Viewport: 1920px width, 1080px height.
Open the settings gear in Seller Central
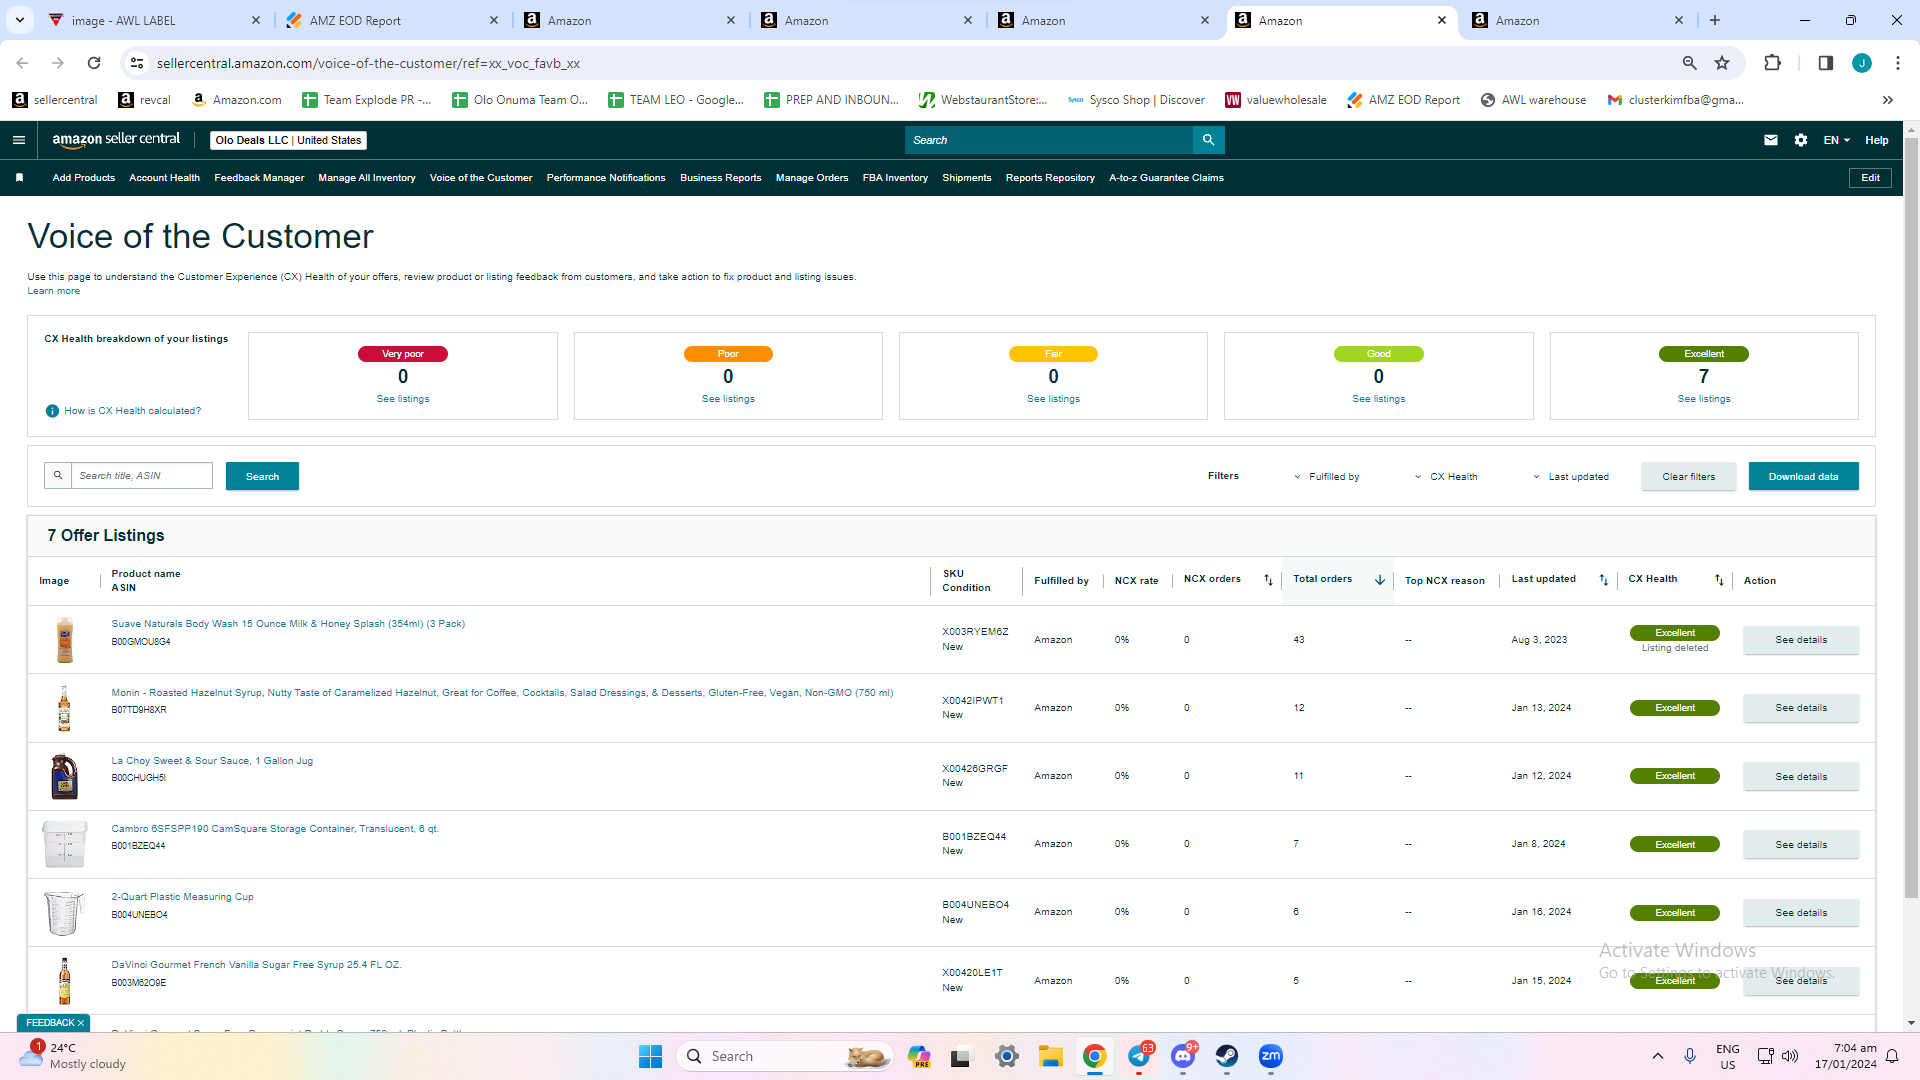[x=1801, y=140]
